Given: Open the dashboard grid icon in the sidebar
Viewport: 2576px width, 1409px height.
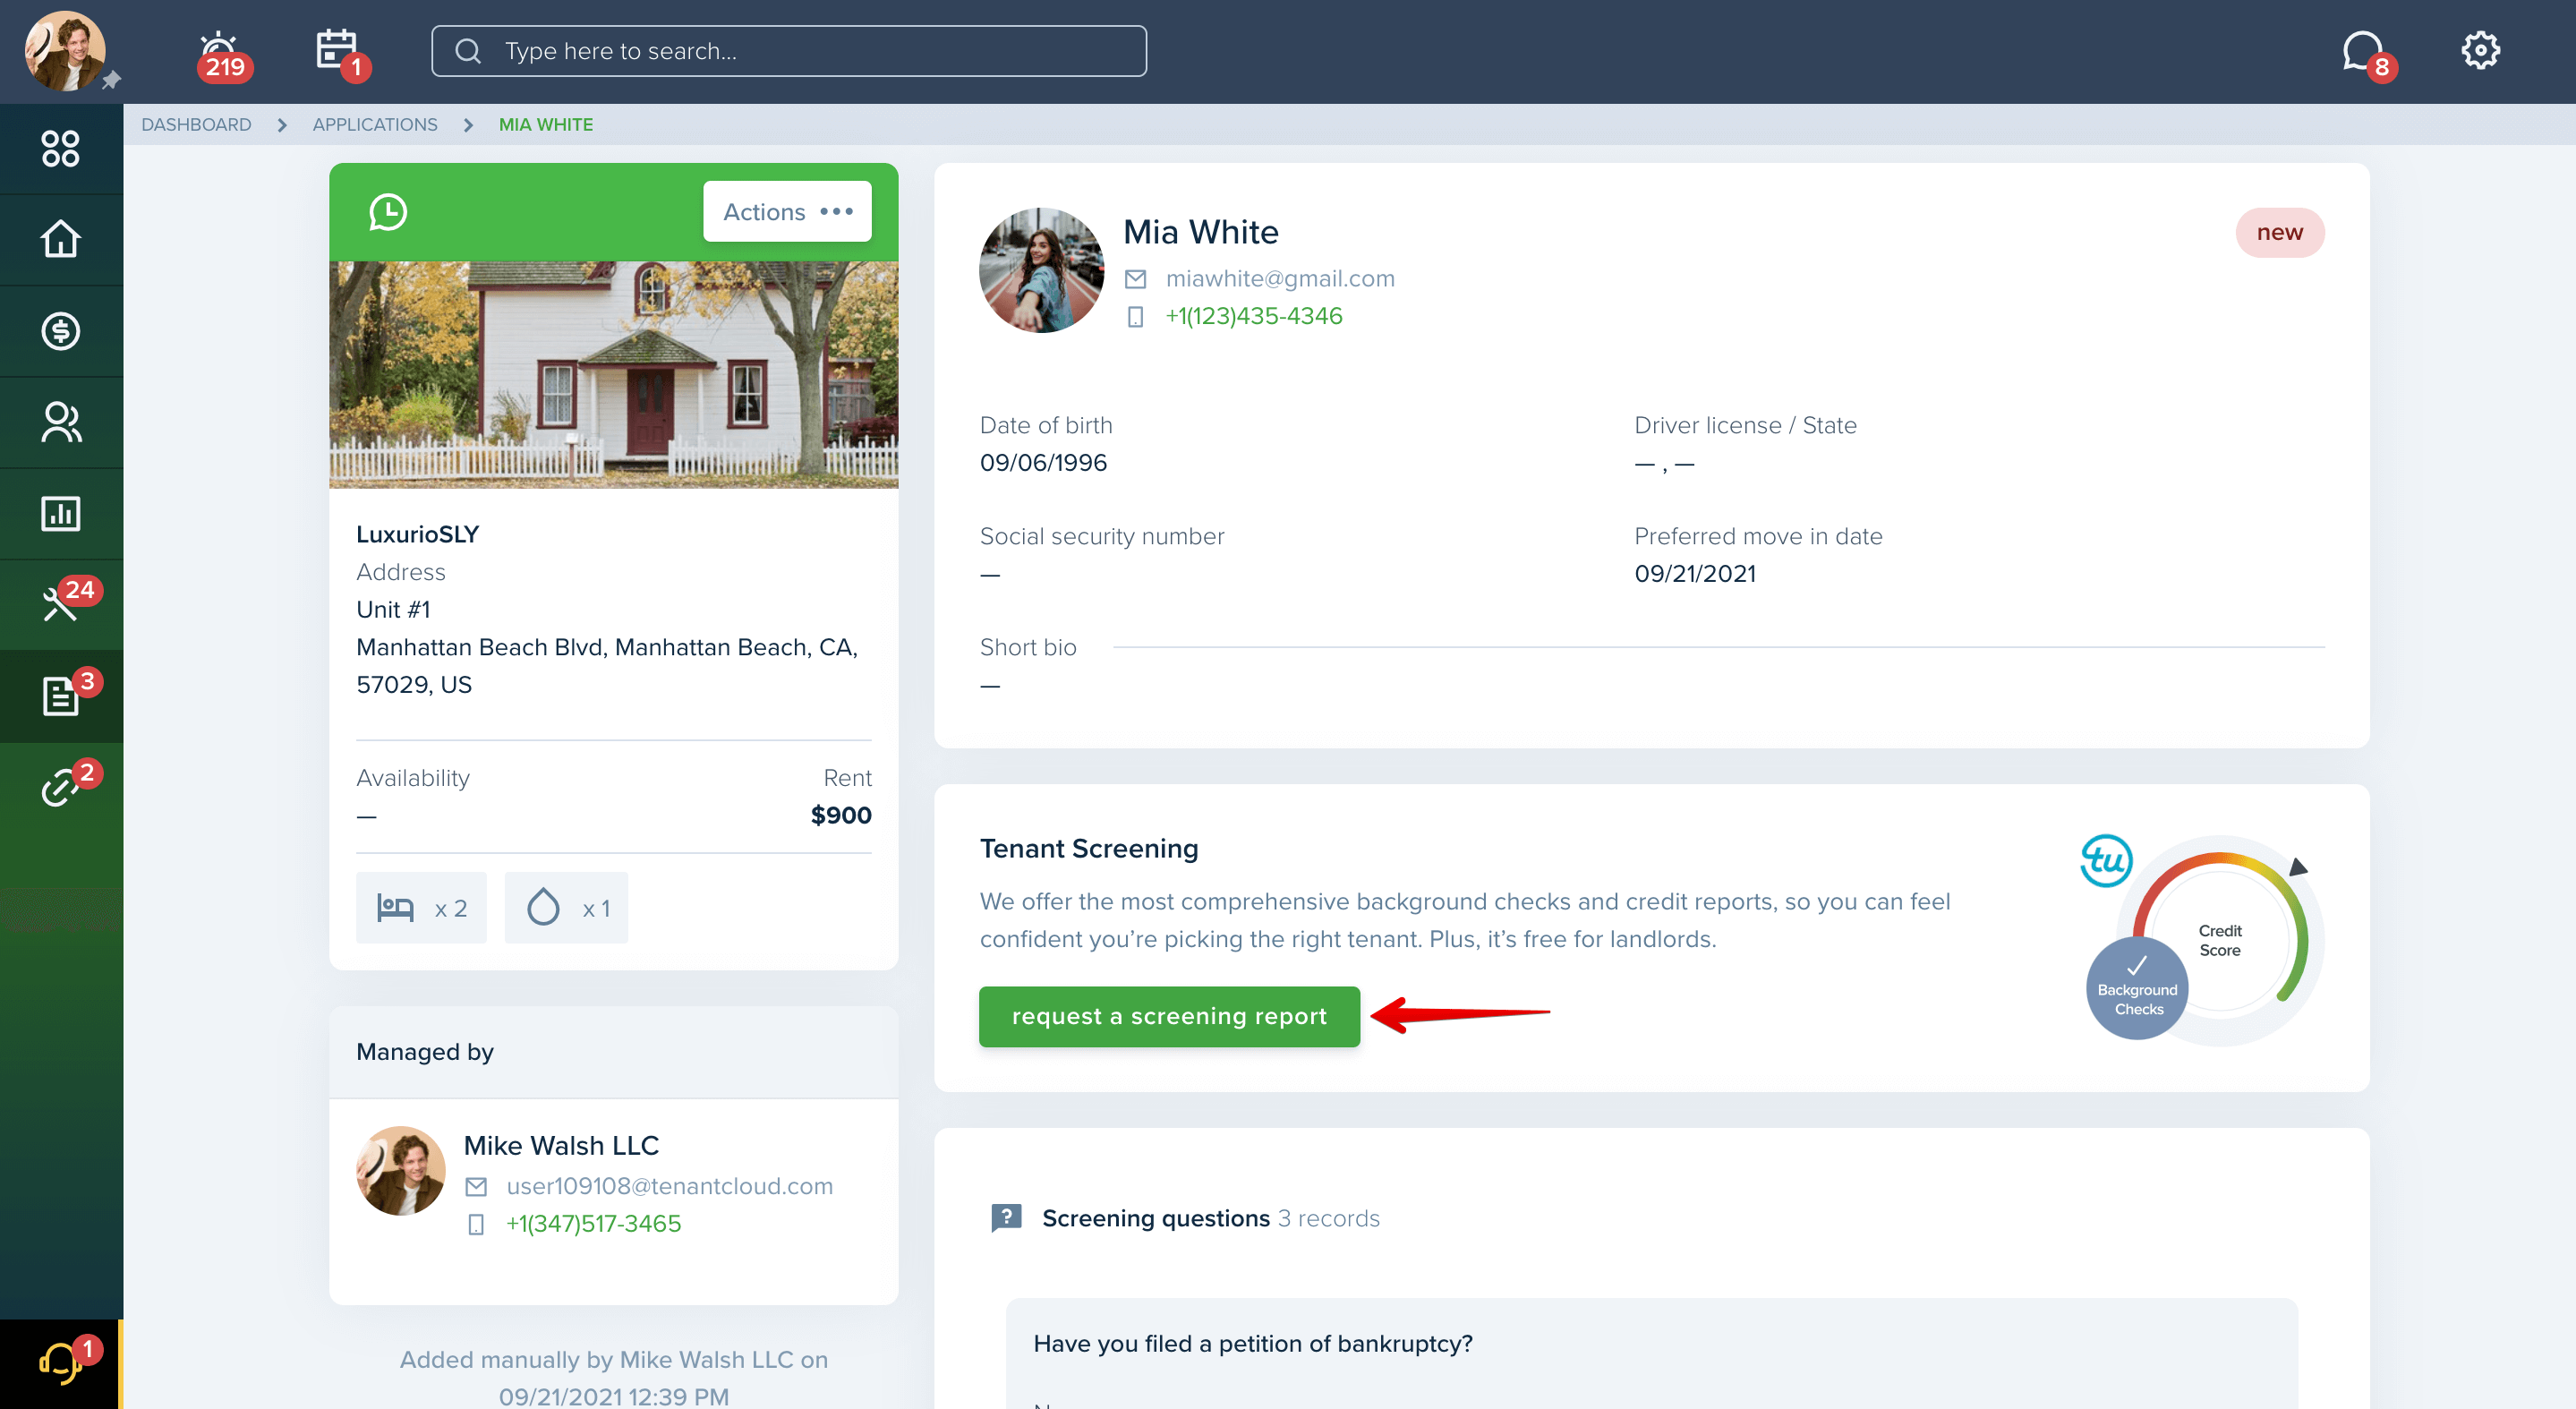Looking at the screenshot, I should click(60, 148).
